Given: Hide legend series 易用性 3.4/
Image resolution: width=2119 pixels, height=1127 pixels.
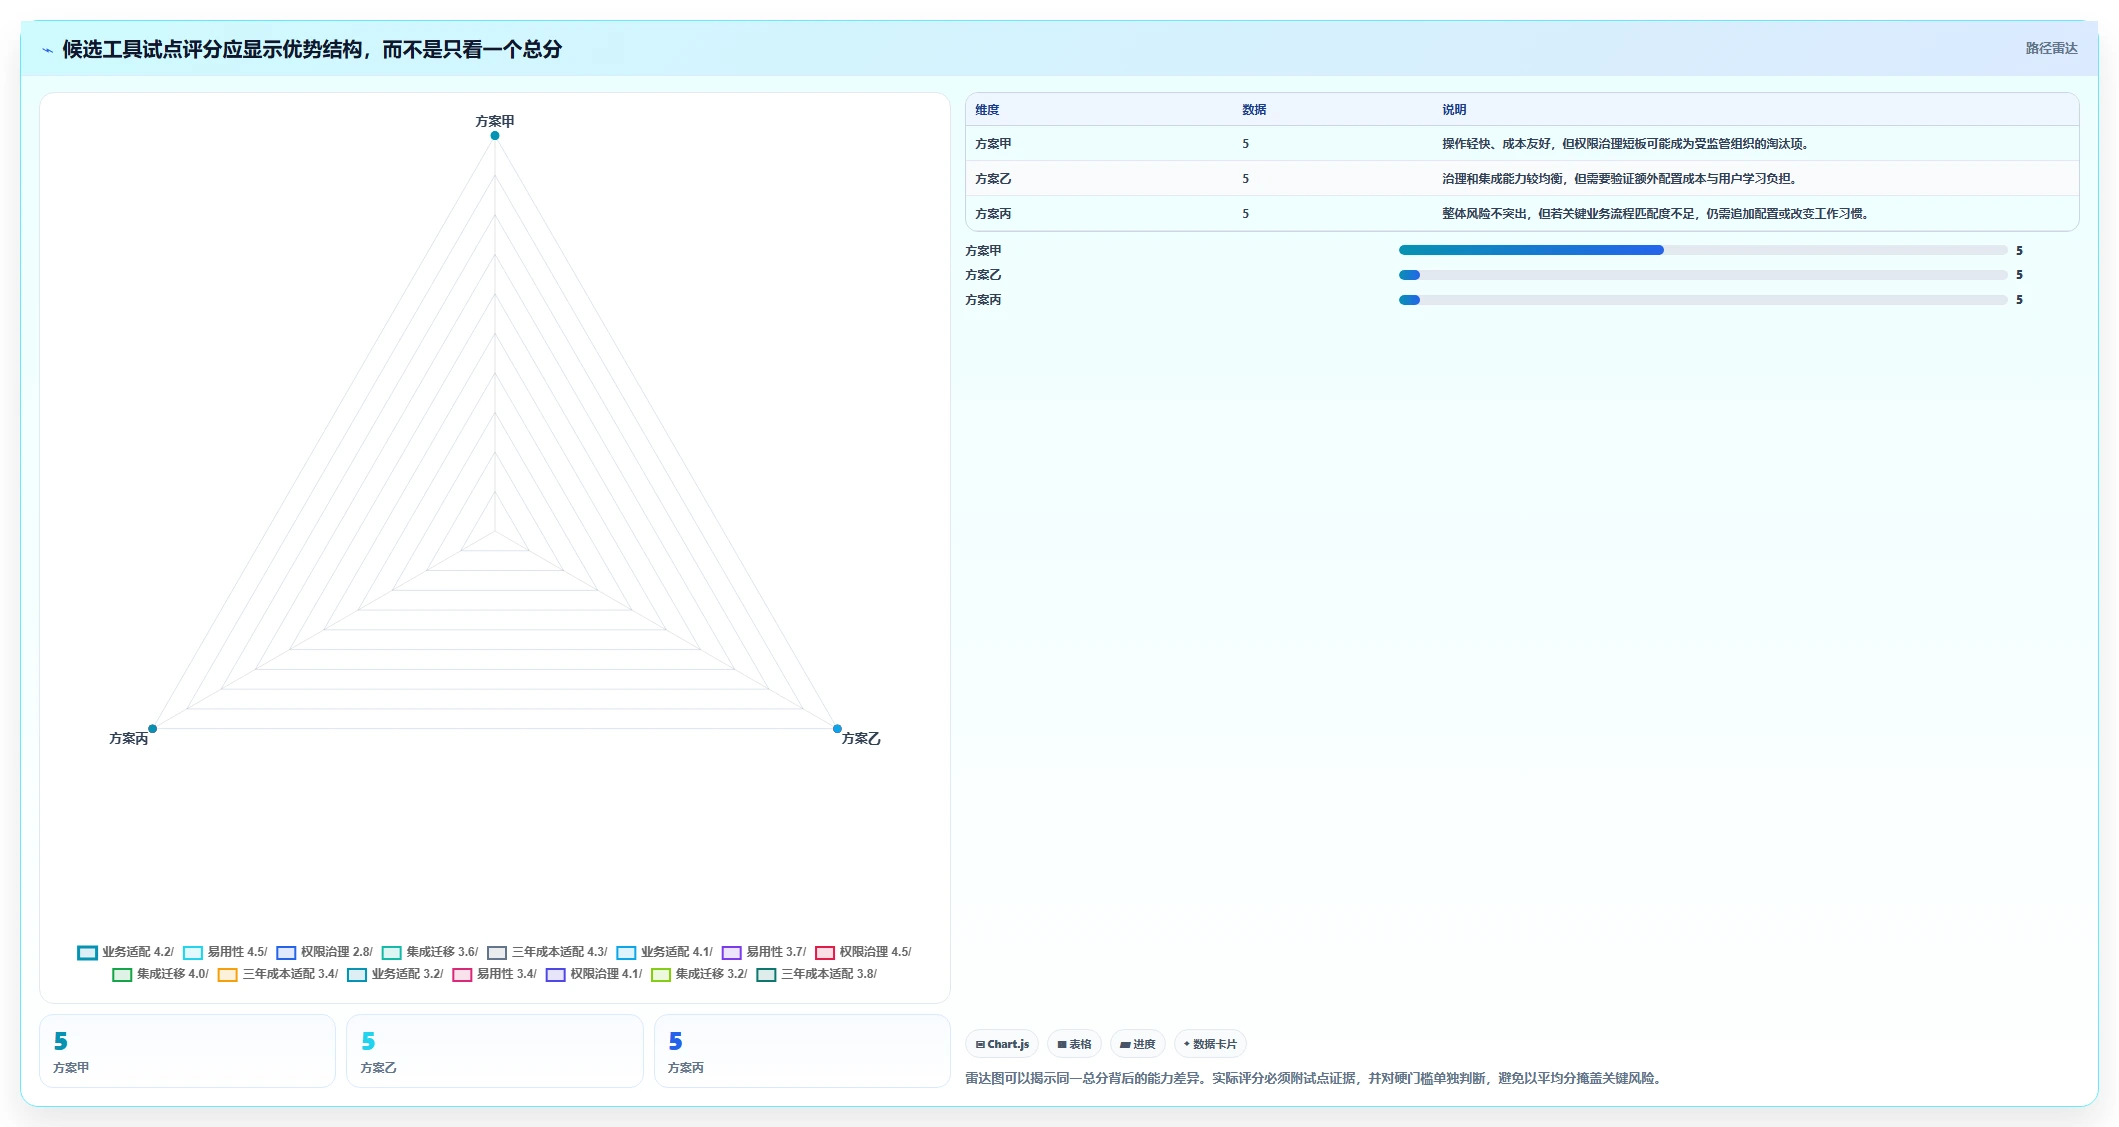Looking at the screenshot, I should tap(495, 974).
